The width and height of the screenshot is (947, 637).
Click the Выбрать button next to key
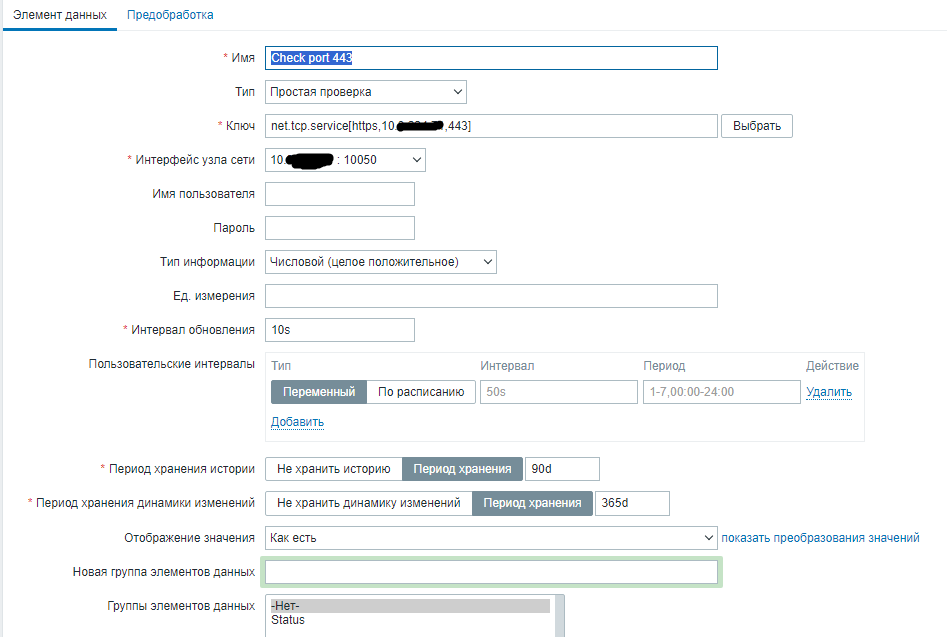click(757, 126)
